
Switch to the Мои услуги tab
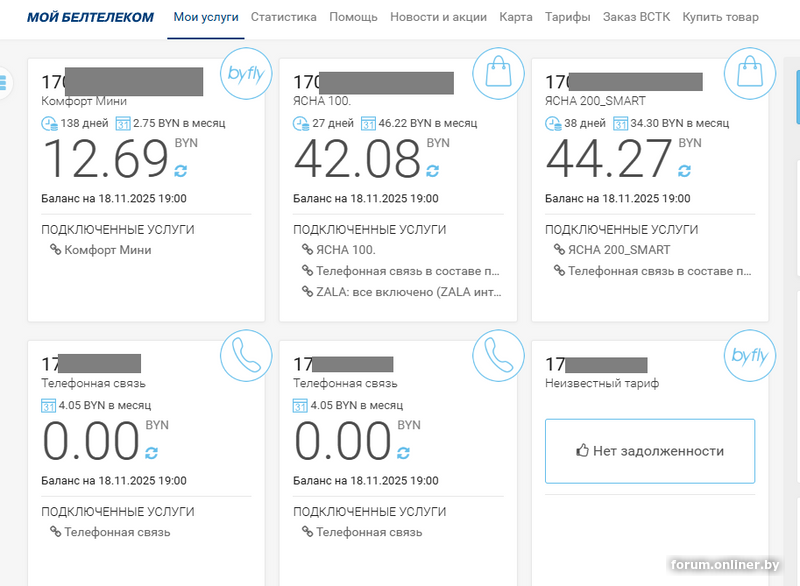206,17
